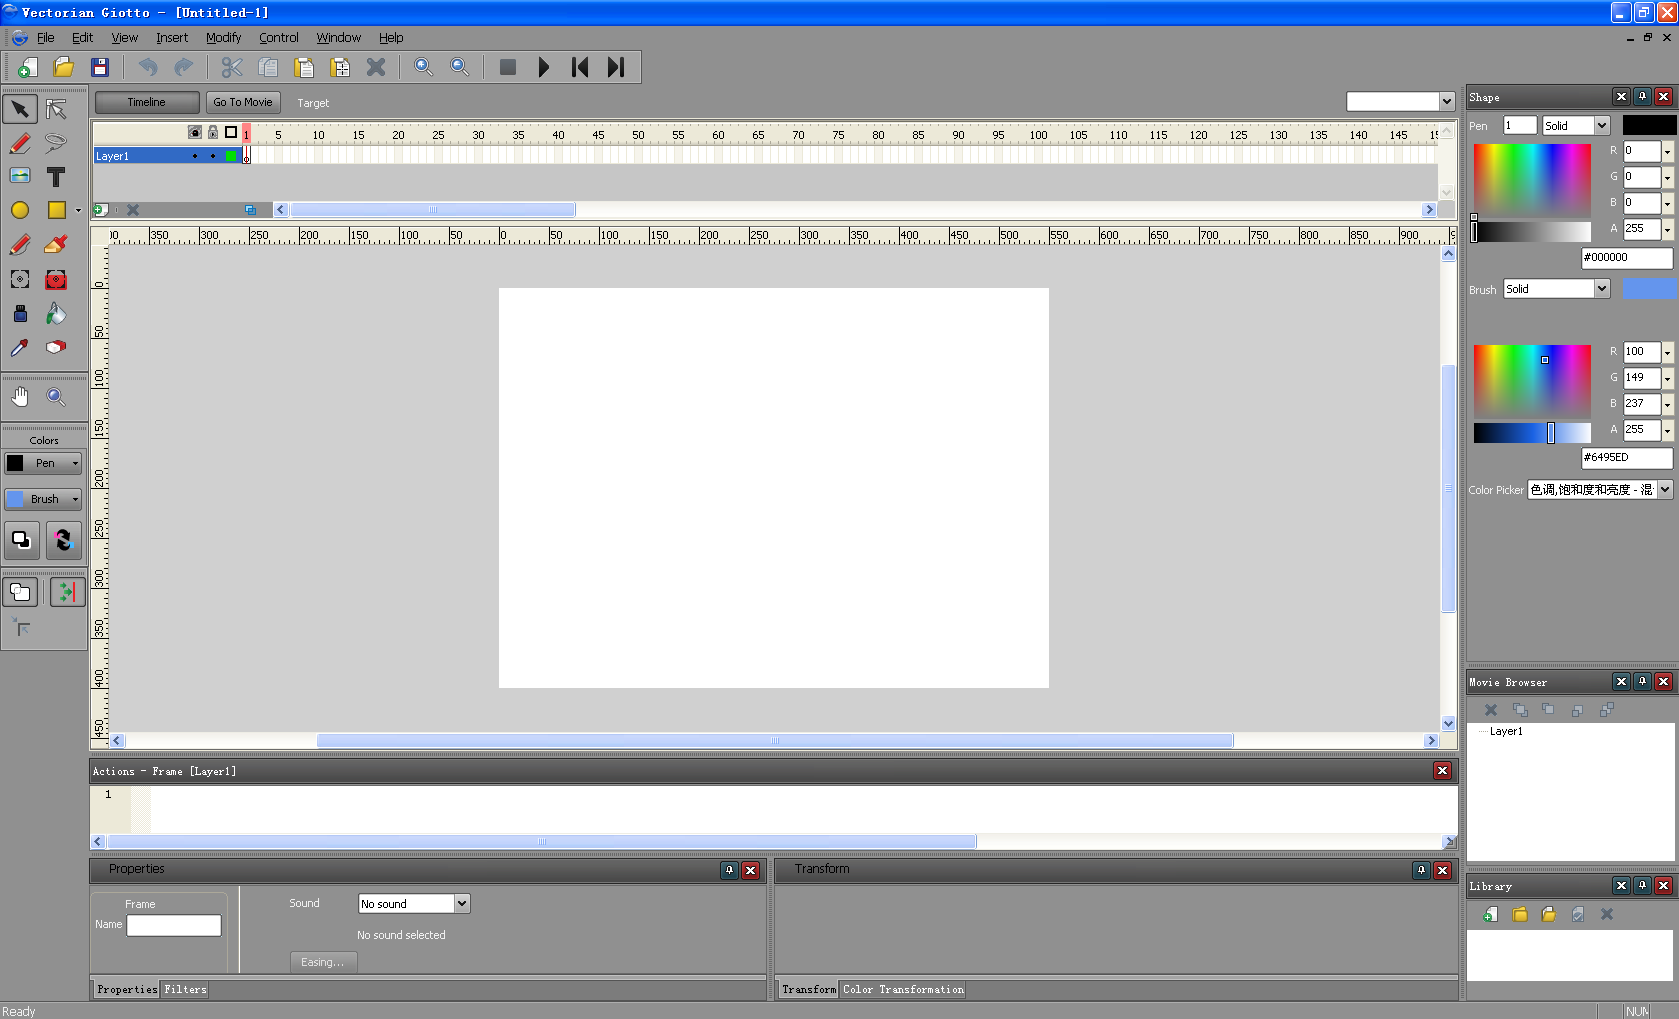Select the Text tool
This screenshot has width=1679, height=1019.
(56, 177)
